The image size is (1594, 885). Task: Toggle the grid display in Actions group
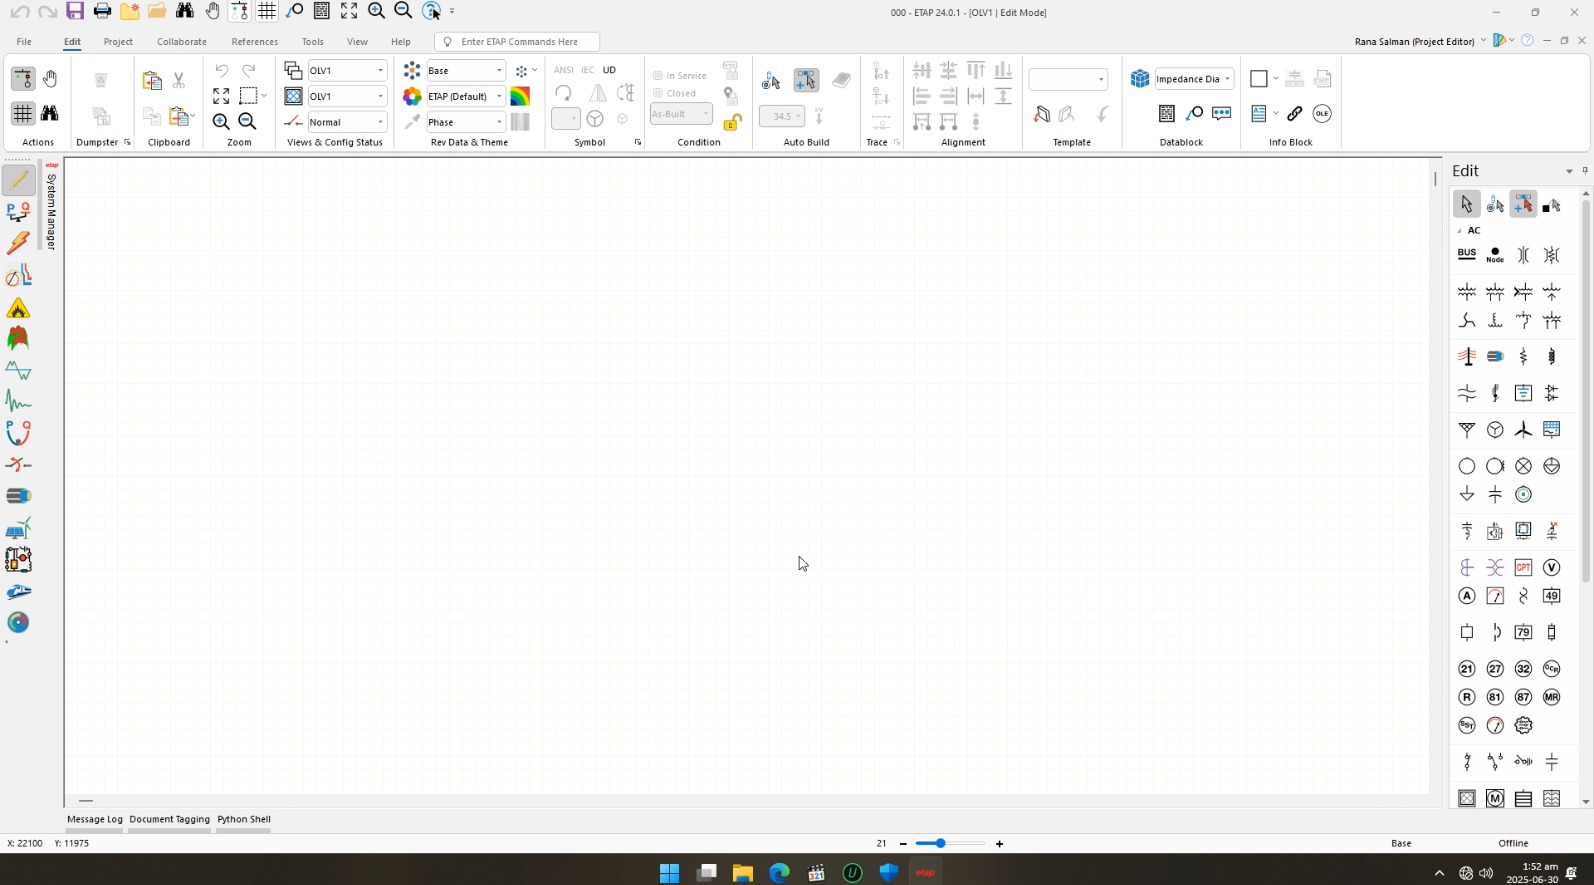pos(22,114)
